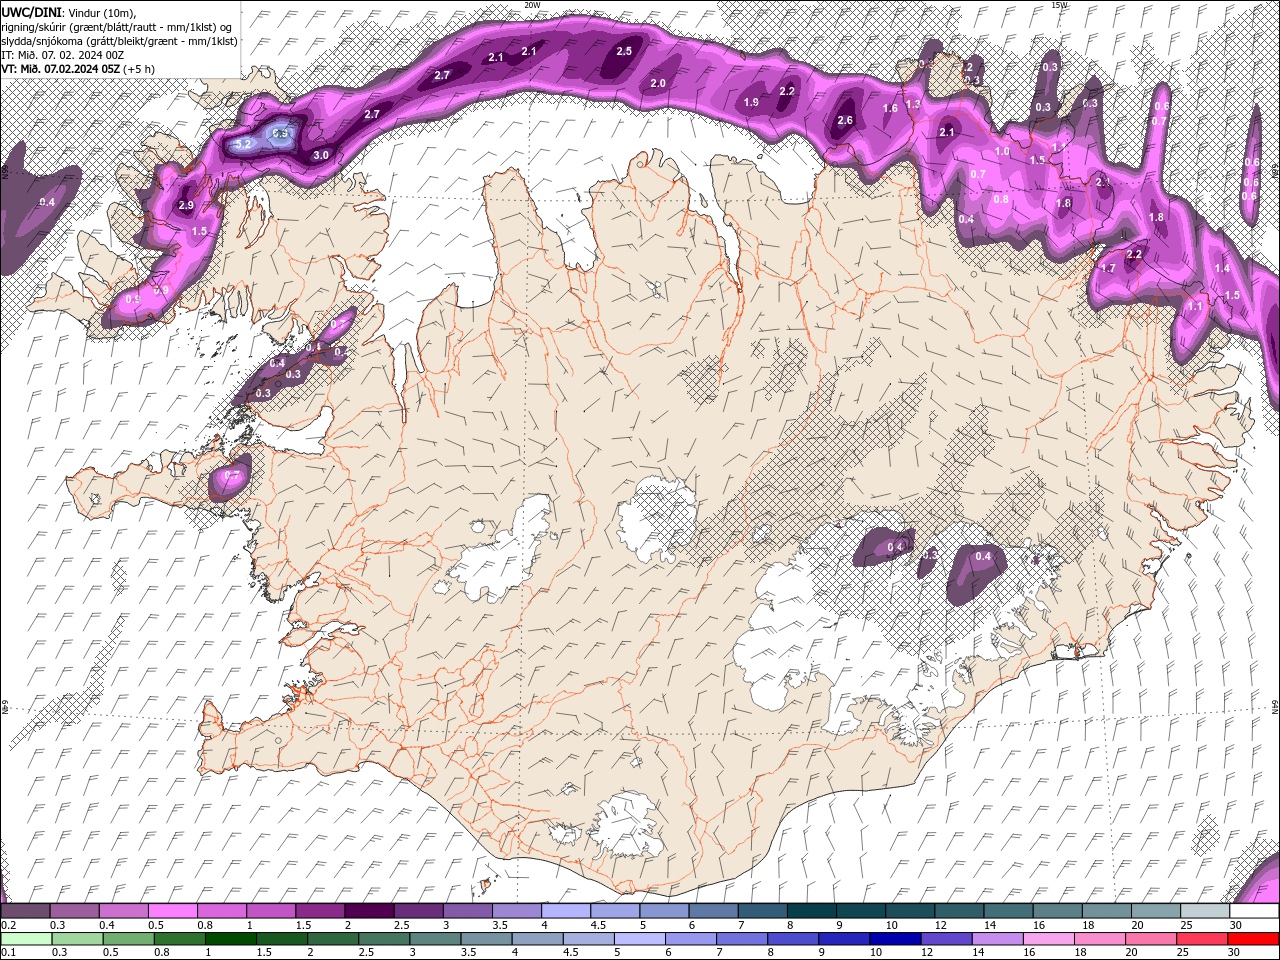Click the 2.0 snowfall value on map
Image resolution: width=1280 pixels, height=960 pixels.
pos(658,83)
